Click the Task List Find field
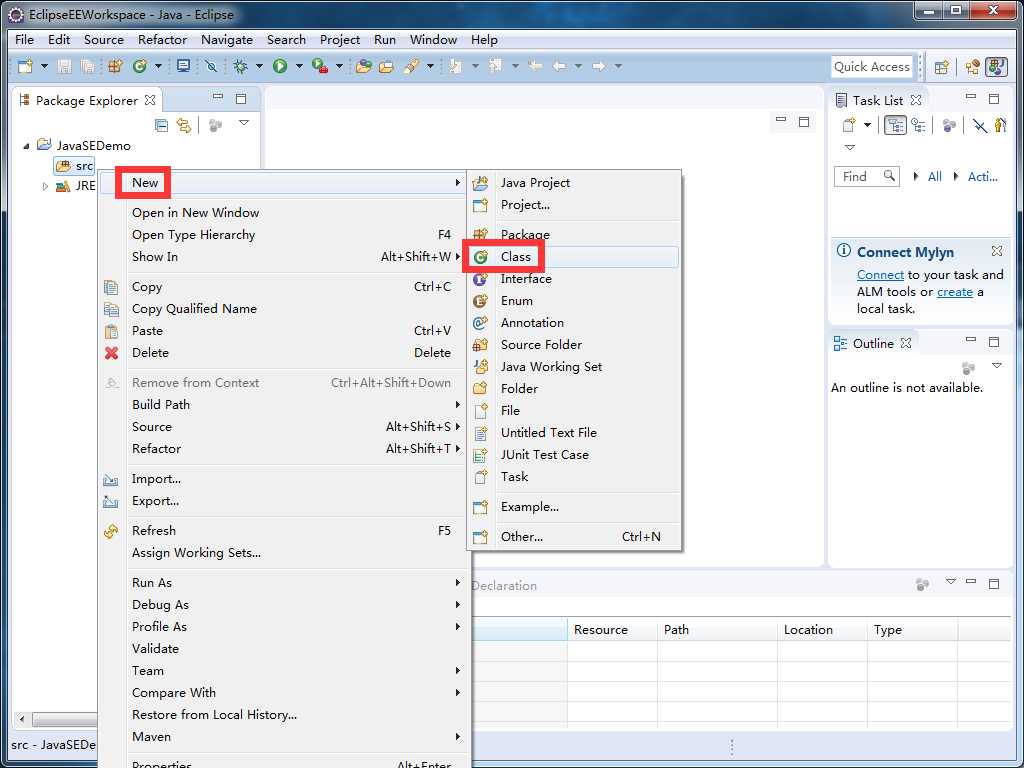Screen dimensions: 1024x768 point(866,176)
